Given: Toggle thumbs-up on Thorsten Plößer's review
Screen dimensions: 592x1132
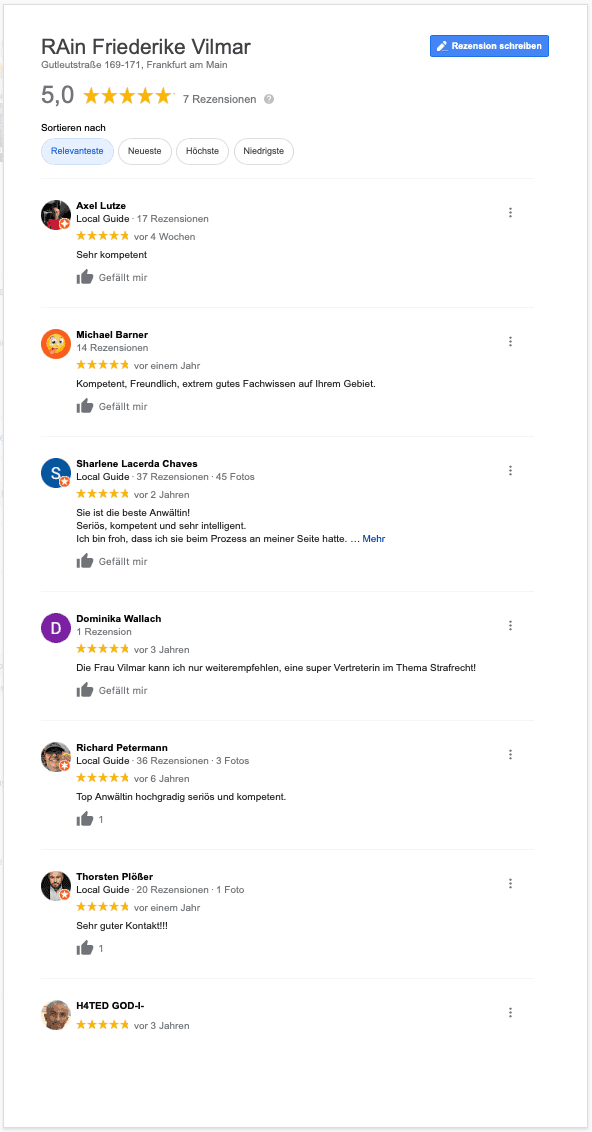Looking at the screenshot, I should [85, 948].
